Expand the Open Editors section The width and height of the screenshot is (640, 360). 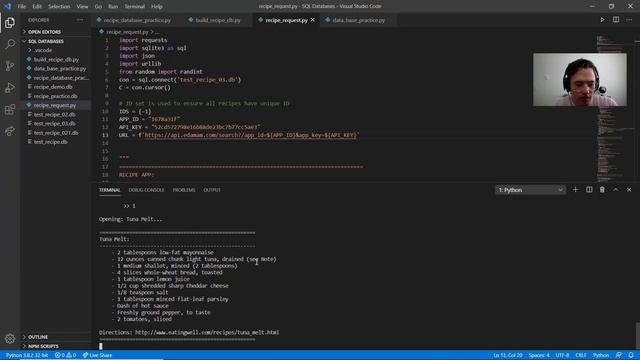tap(44, 32)
